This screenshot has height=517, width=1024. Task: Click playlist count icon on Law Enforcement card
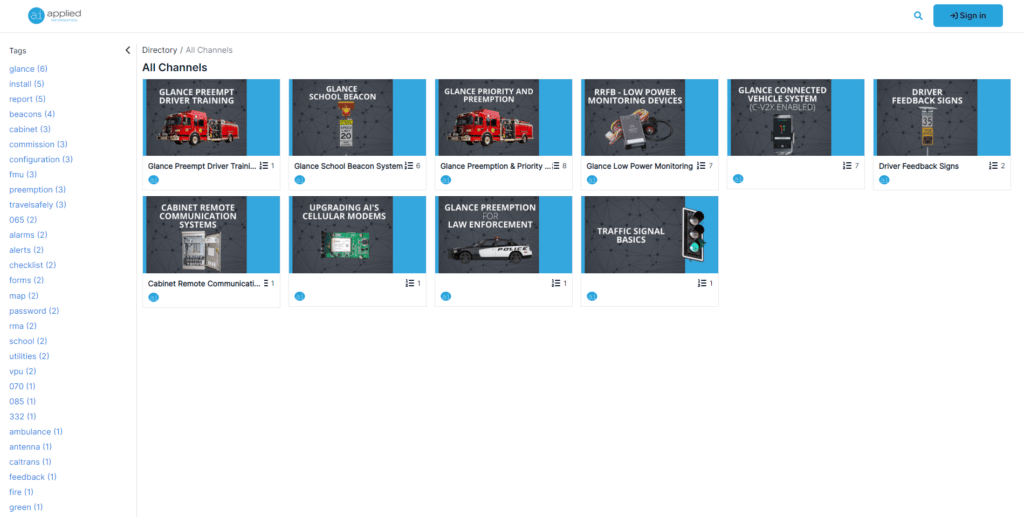click(555, 283)
